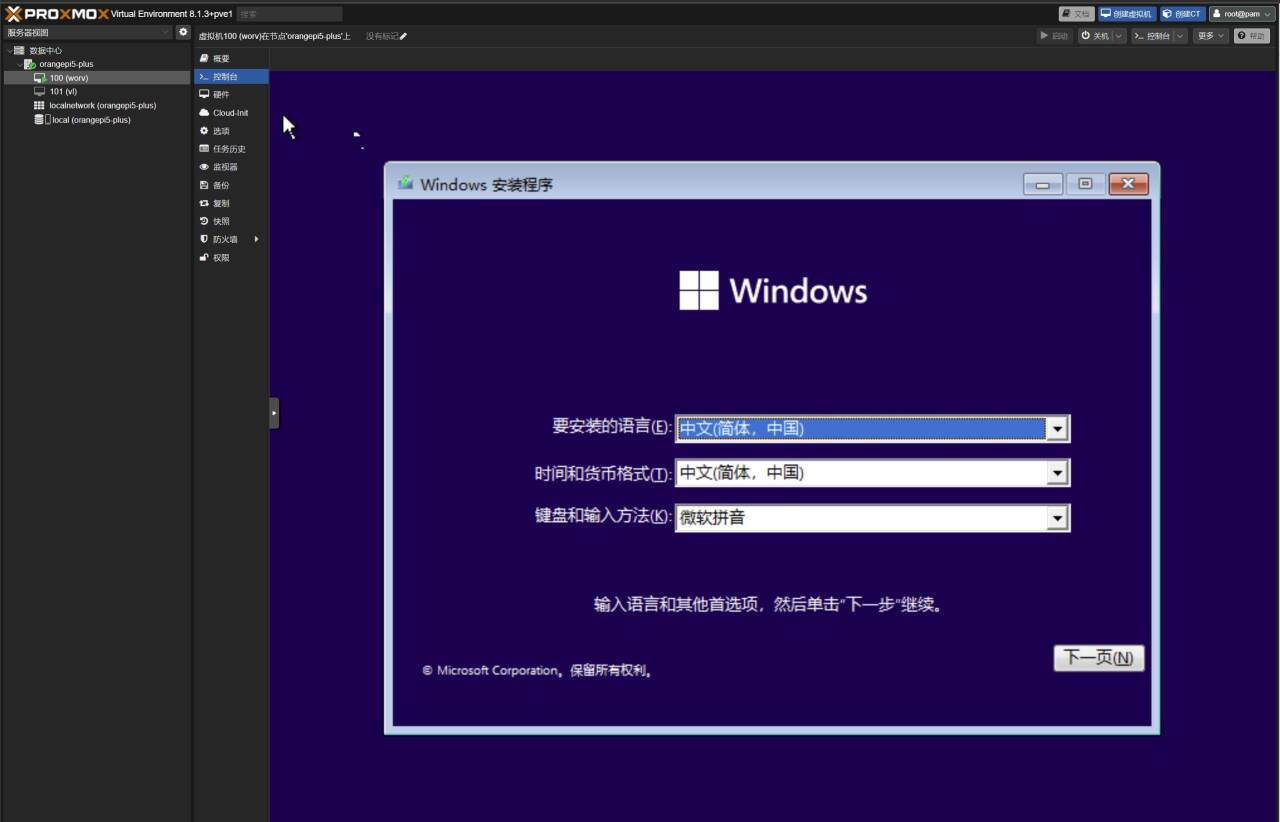Select VM 101 (vl) in tree

[x=97, y=91]
